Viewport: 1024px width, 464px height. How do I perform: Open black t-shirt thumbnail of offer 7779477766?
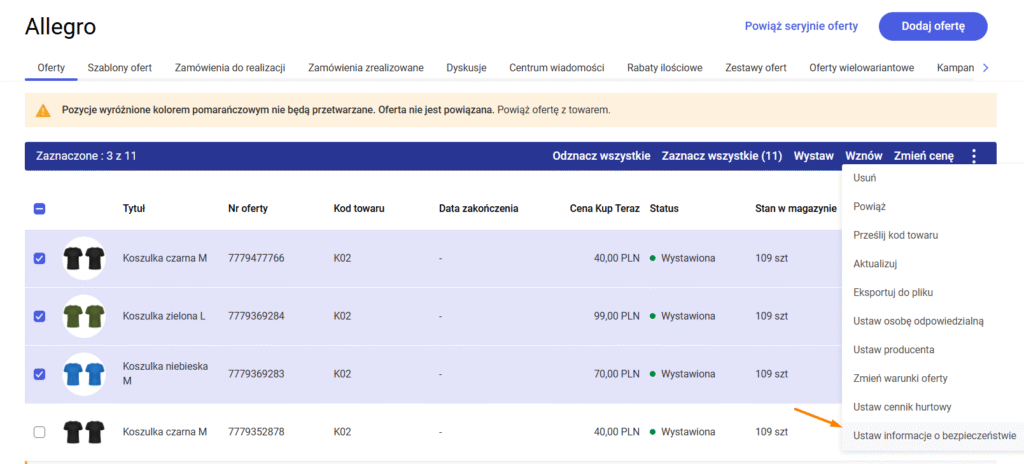coord(84,259)
